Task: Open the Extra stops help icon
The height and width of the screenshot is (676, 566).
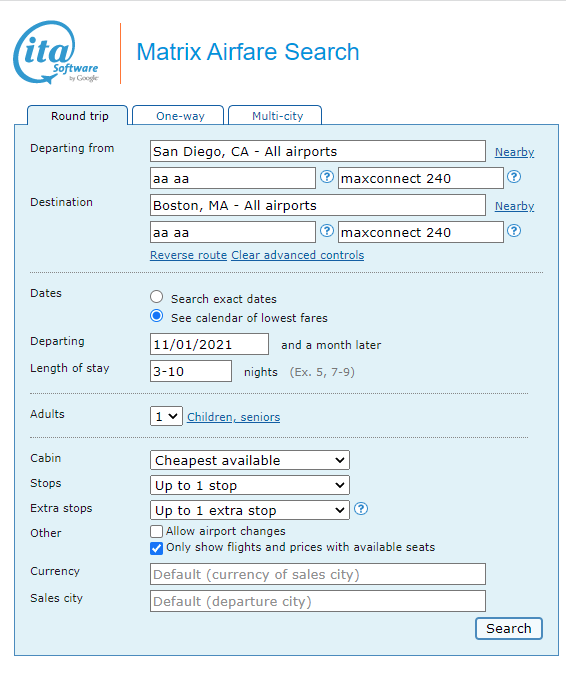Action: 361,509
